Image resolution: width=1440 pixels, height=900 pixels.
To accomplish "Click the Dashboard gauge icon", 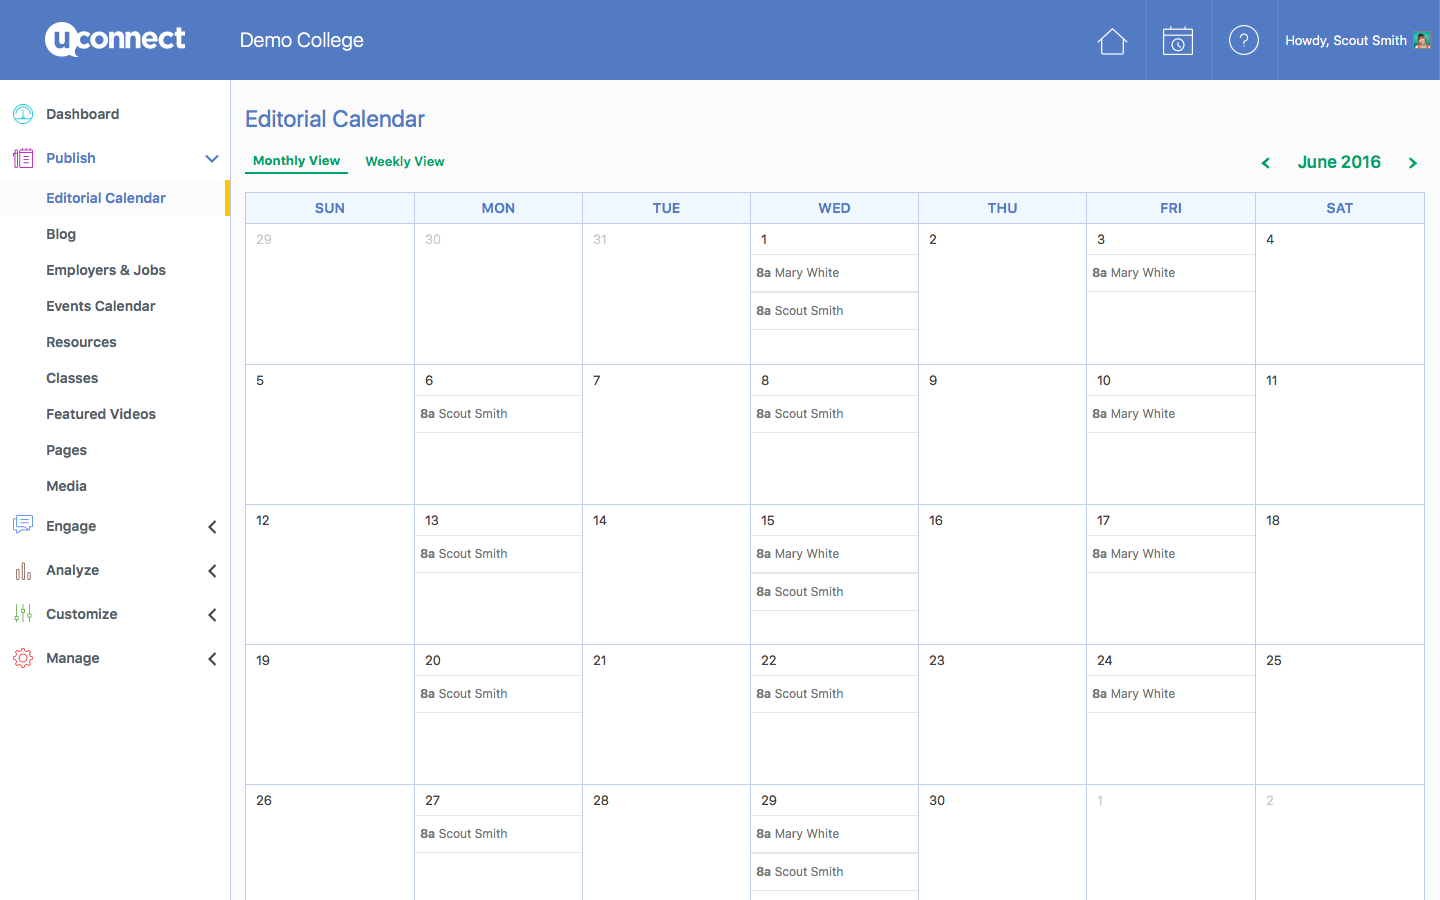I will click(23, 114).
